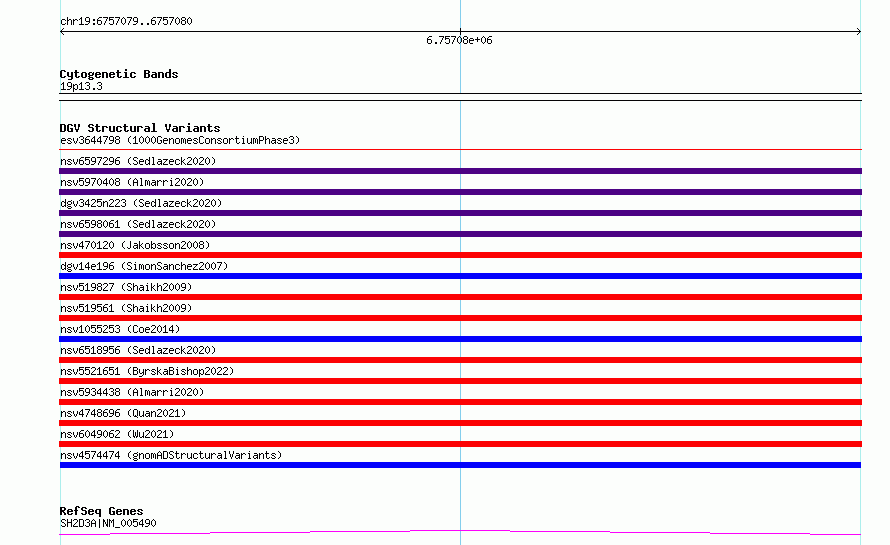Select nsv1055253 (Coe2014) label
The width and height of the screenshot is (890, 545).
click(x=120, y=329)
